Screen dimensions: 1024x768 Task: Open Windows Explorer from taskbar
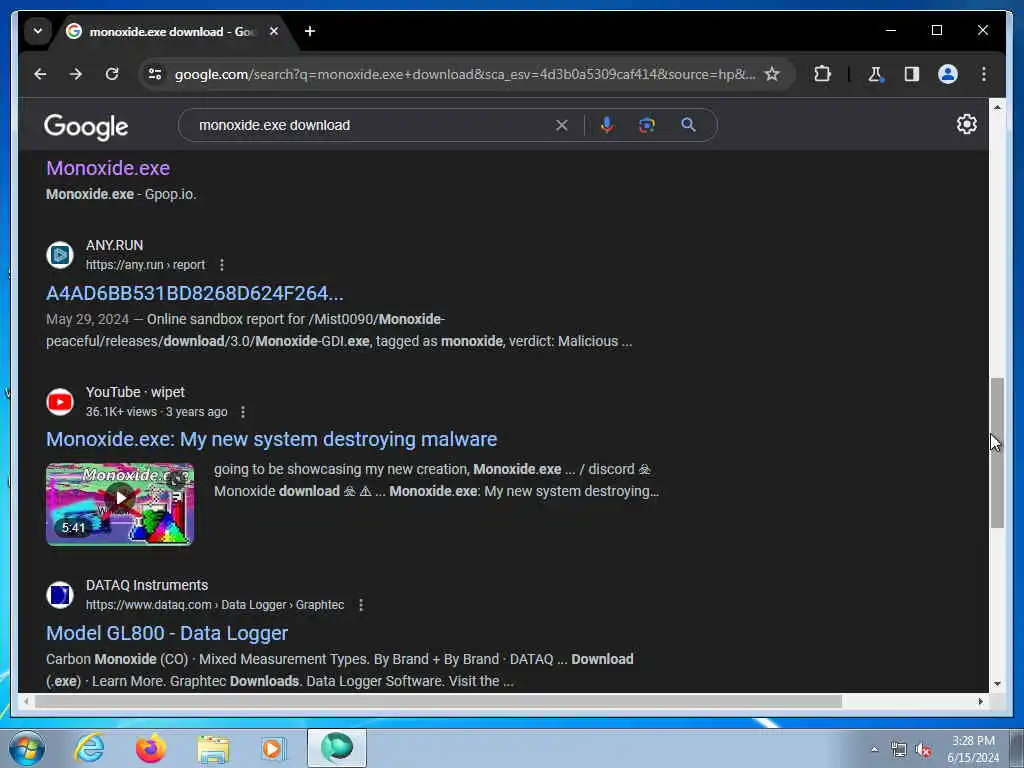pos(213,749)
